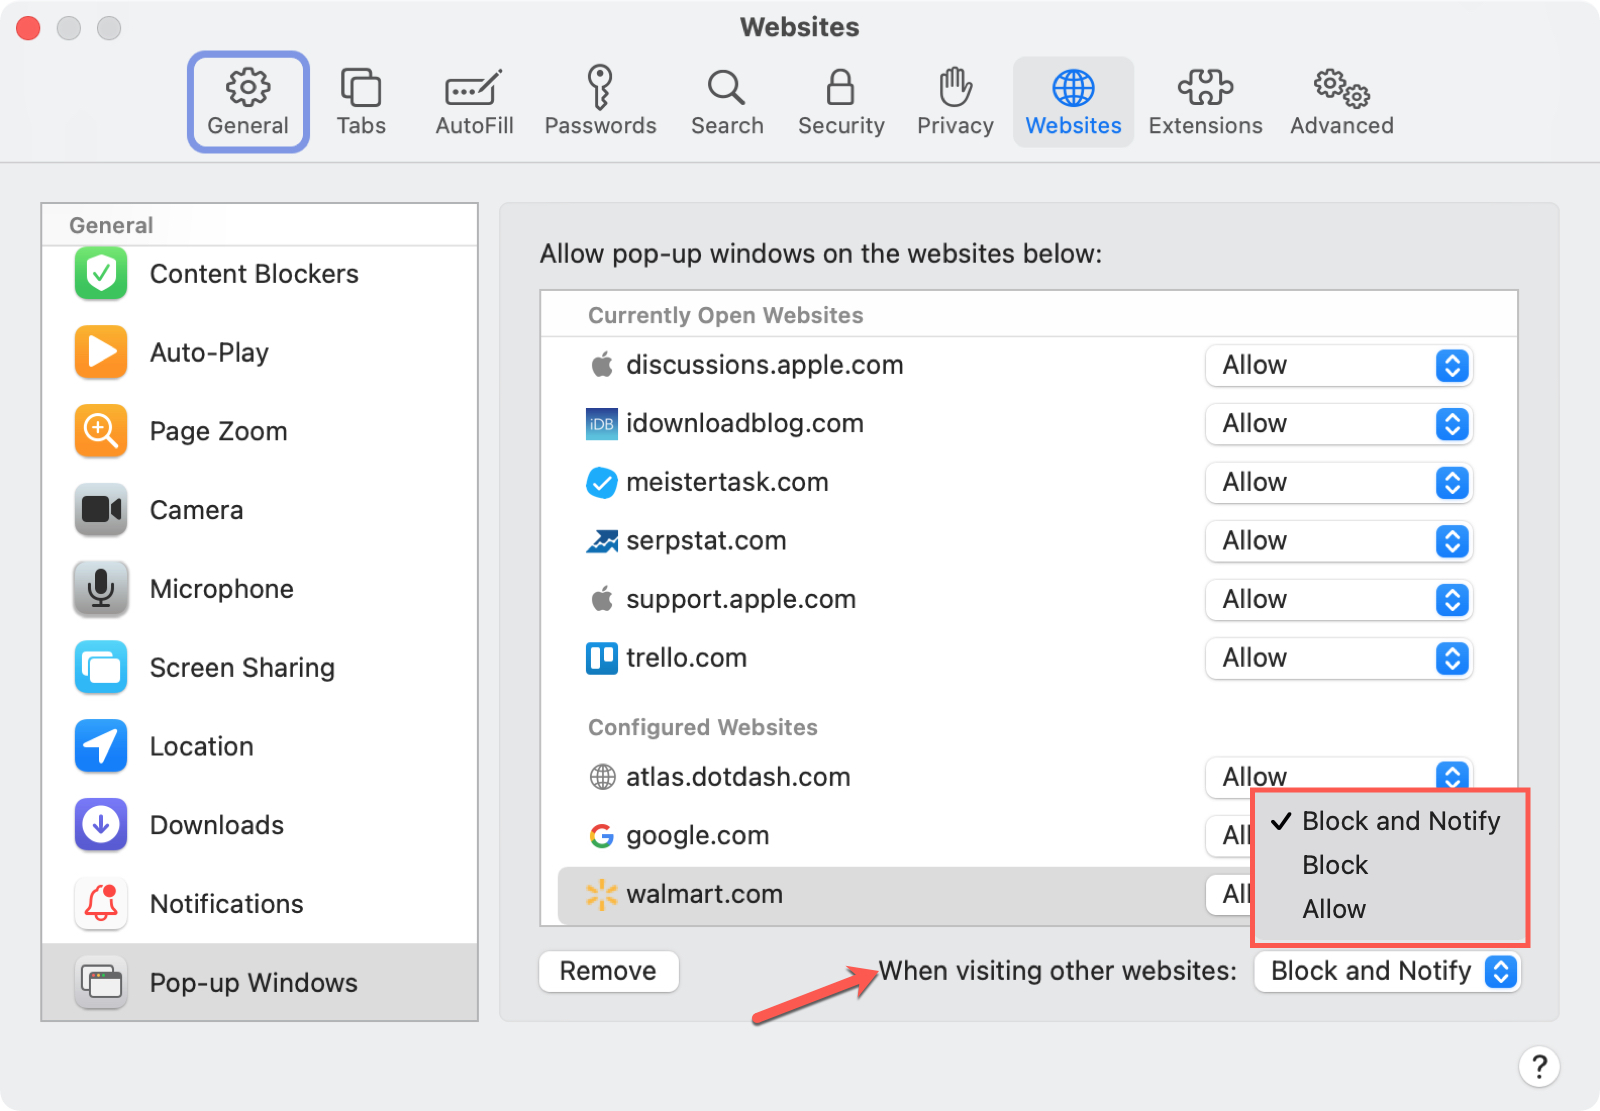This screenshot has width=1600, height=1111.
Task: Open pop-up setting dropdown for idownloadblog.com
Action: pos(1339,424)
